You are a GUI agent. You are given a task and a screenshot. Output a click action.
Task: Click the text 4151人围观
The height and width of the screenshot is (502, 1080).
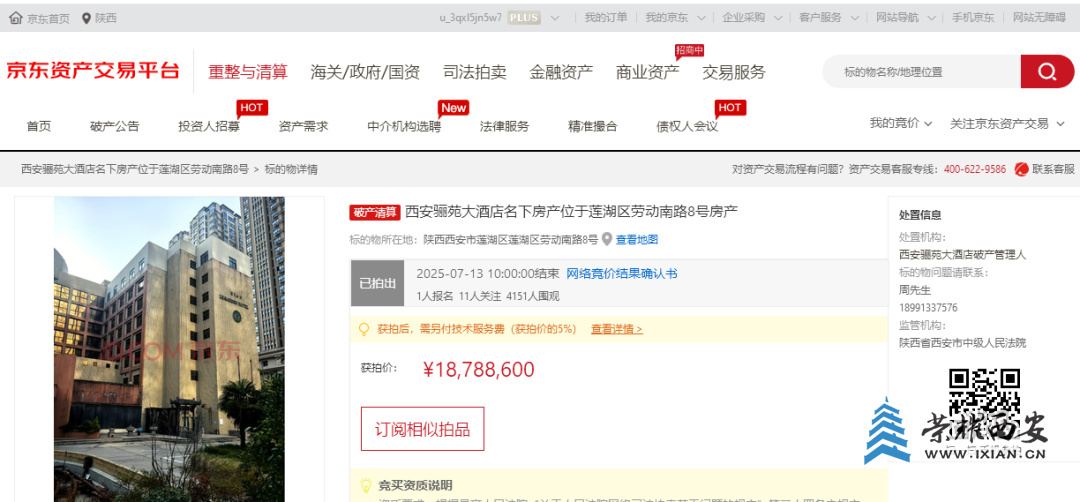pos(532,296)
